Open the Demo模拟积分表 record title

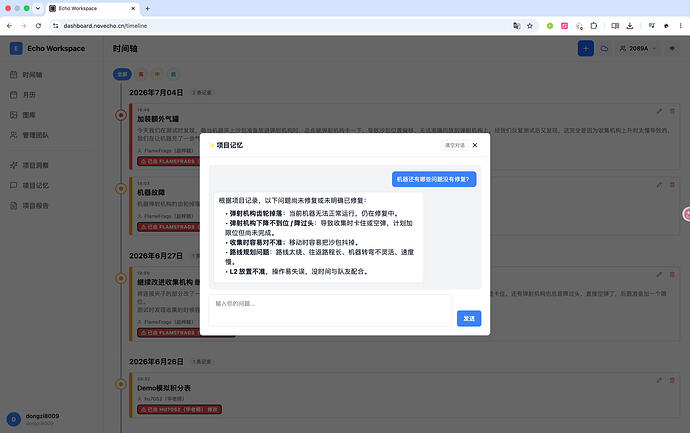coord(164,388)
